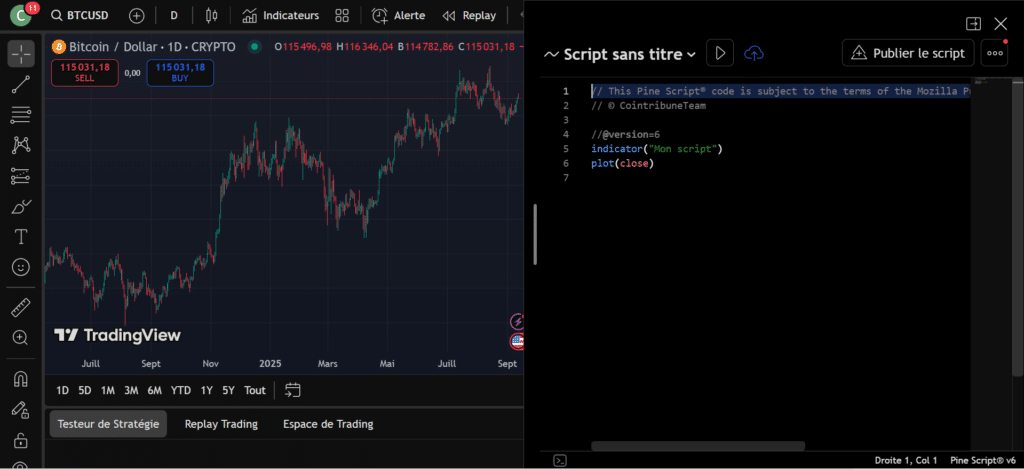Open the chart patterns tool group
The height and width of the screenshot is (470, 1024).
(x=21, y=145)
